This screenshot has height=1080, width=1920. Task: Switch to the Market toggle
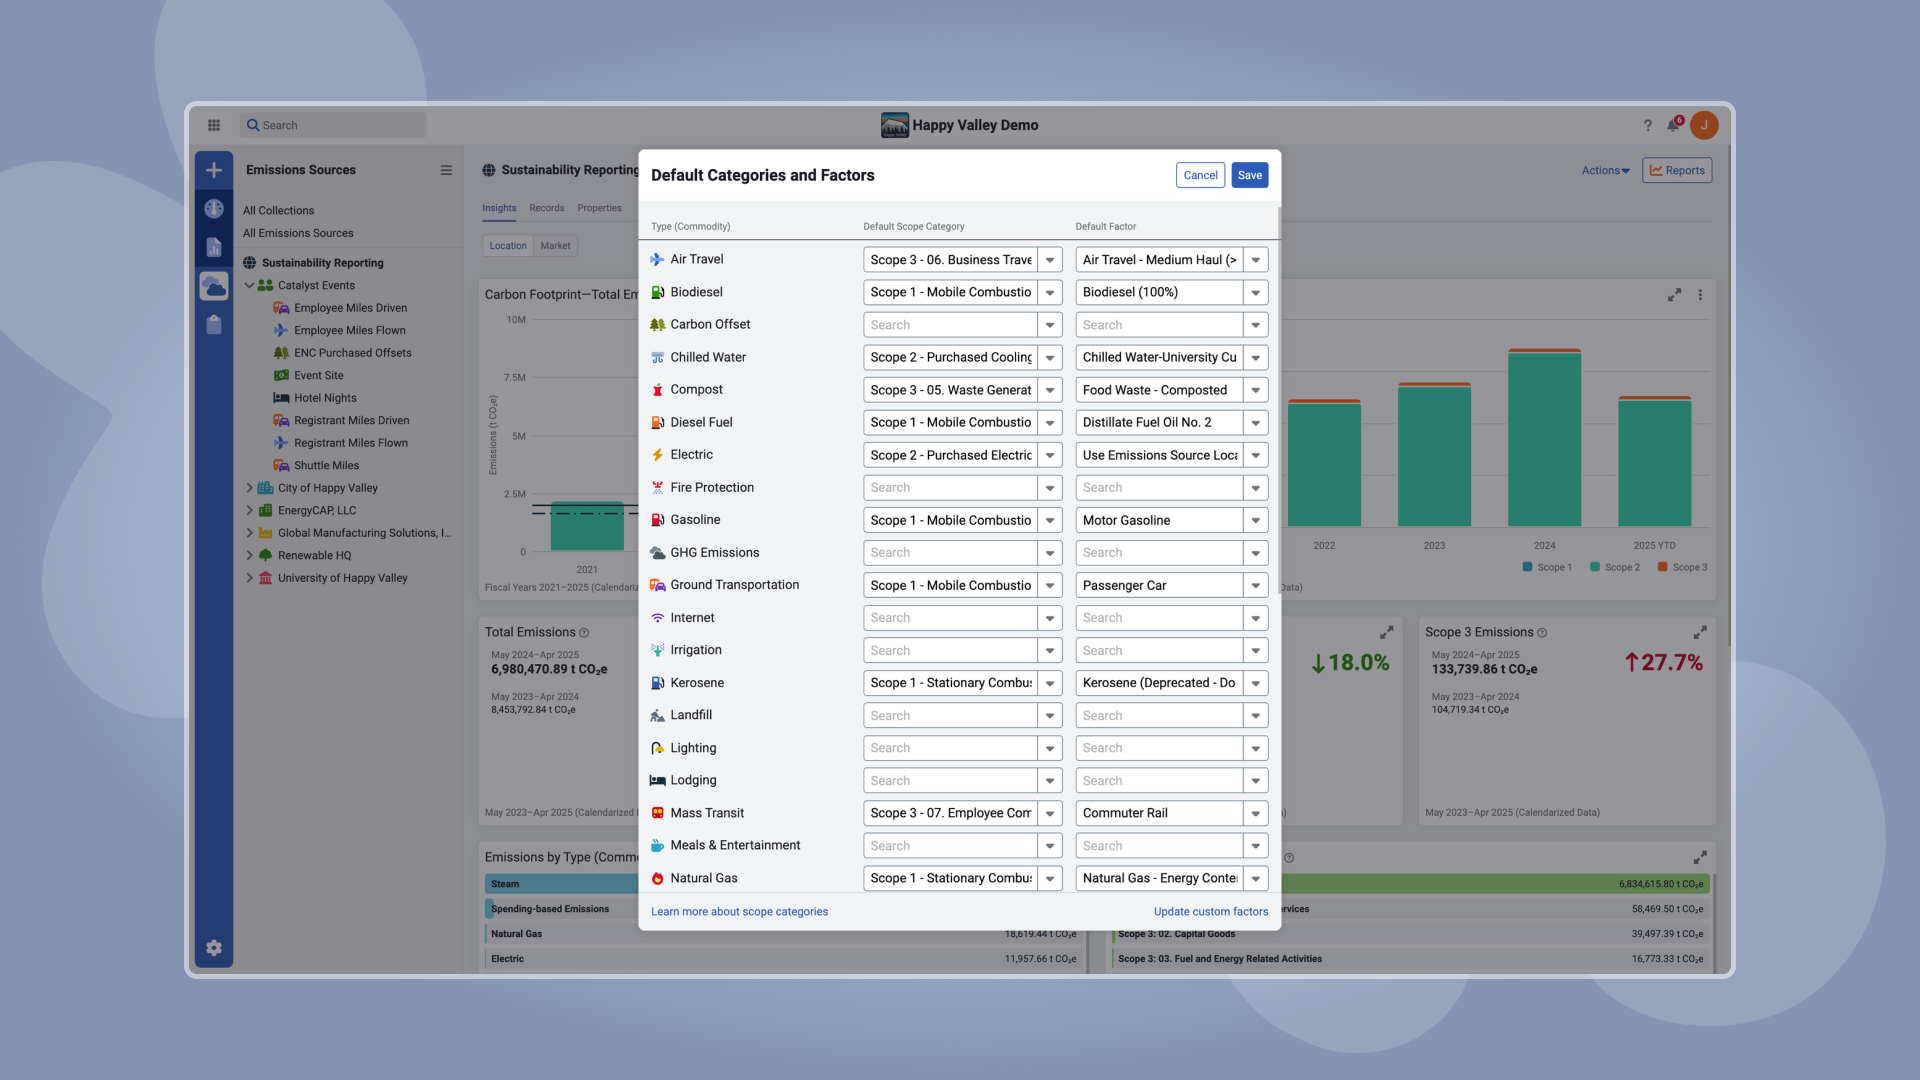click(555, 246)
